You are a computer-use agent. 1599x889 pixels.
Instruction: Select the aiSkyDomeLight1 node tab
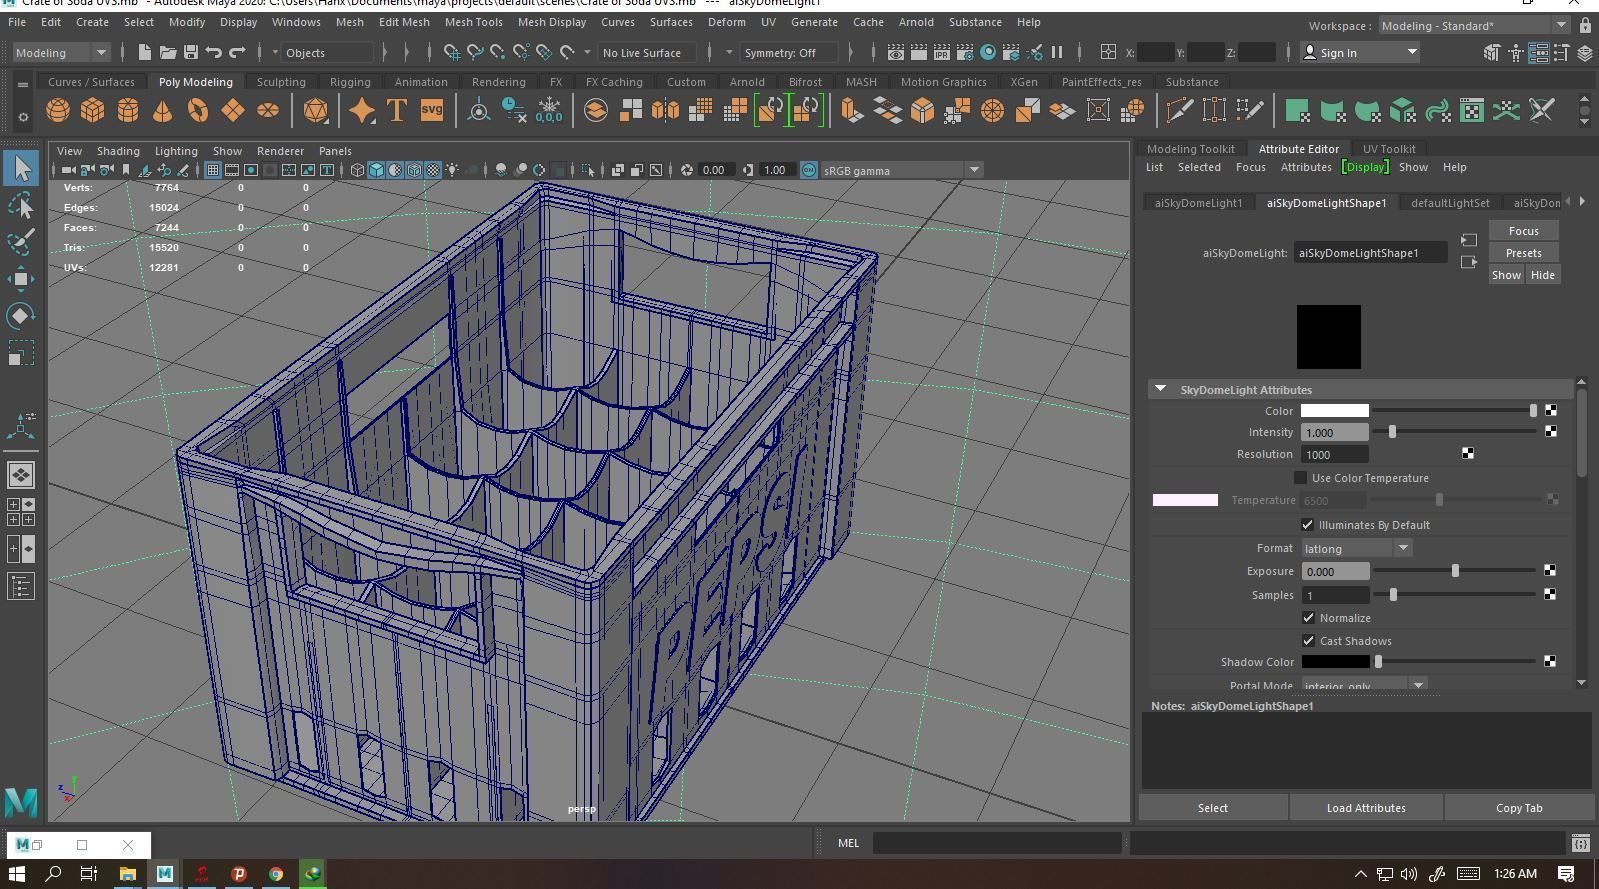pyautogui.click(x=1198, y=203)
